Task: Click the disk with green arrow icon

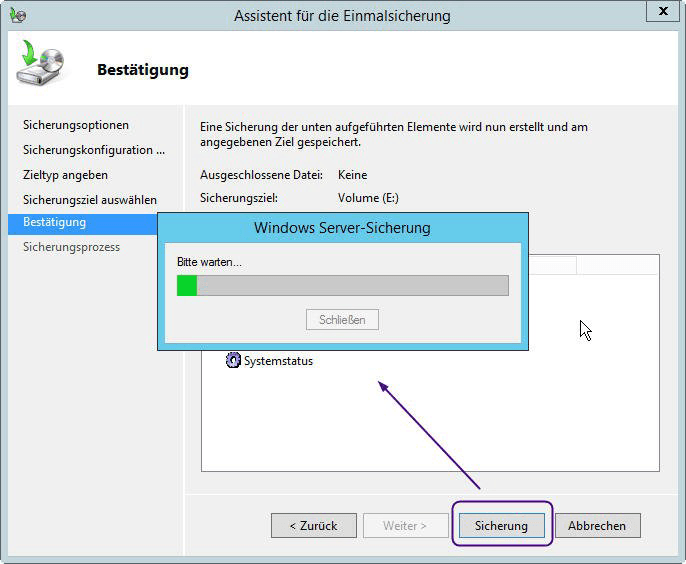Action: [41, 66]
